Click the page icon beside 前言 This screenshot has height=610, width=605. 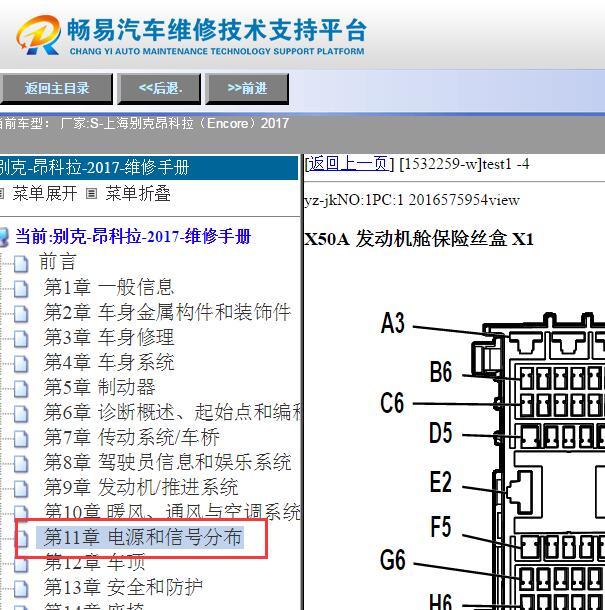pyautogui.click(x=21, y=263)
